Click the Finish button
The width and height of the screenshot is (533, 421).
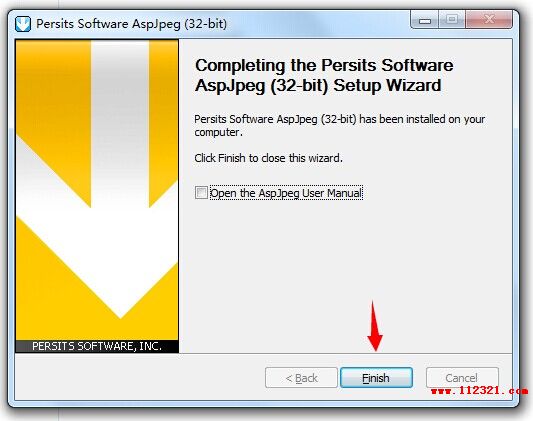(376, 378)
